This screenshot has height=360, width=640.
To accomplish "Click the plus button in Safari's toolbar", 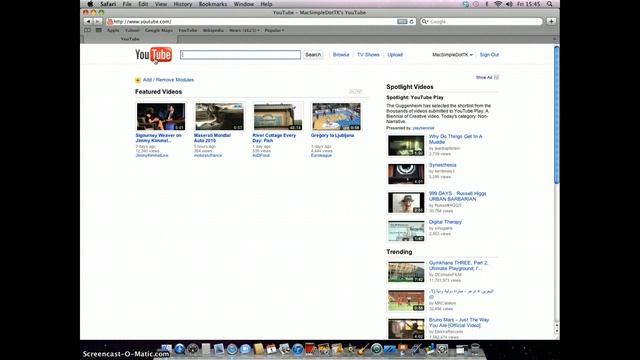I will [551, 21].
